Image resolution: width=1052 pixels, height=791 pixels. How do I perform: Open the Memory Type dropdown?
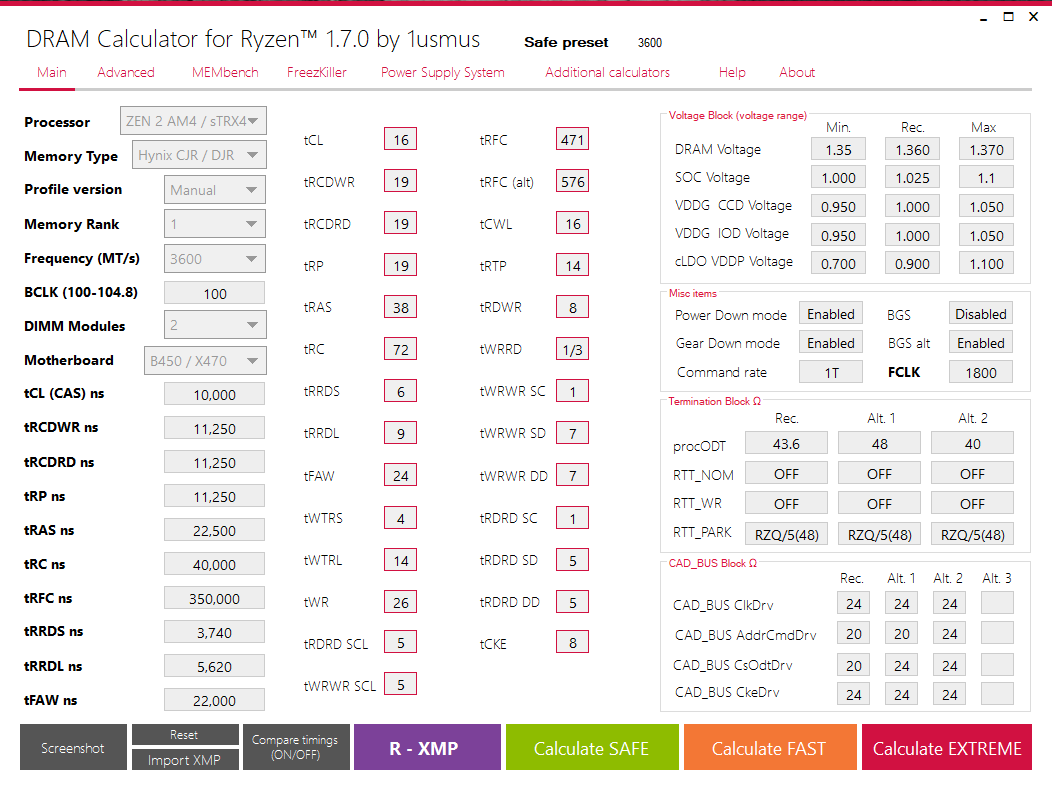pyautogui.click(x=199, y=155)
